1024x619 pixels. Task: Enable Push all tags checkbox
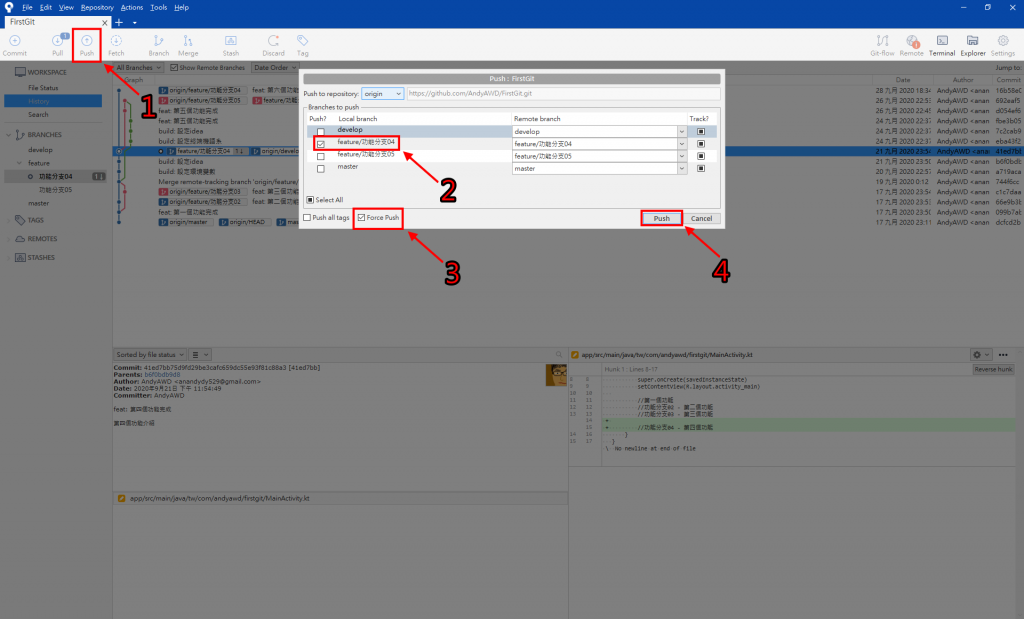click(307, 217)
